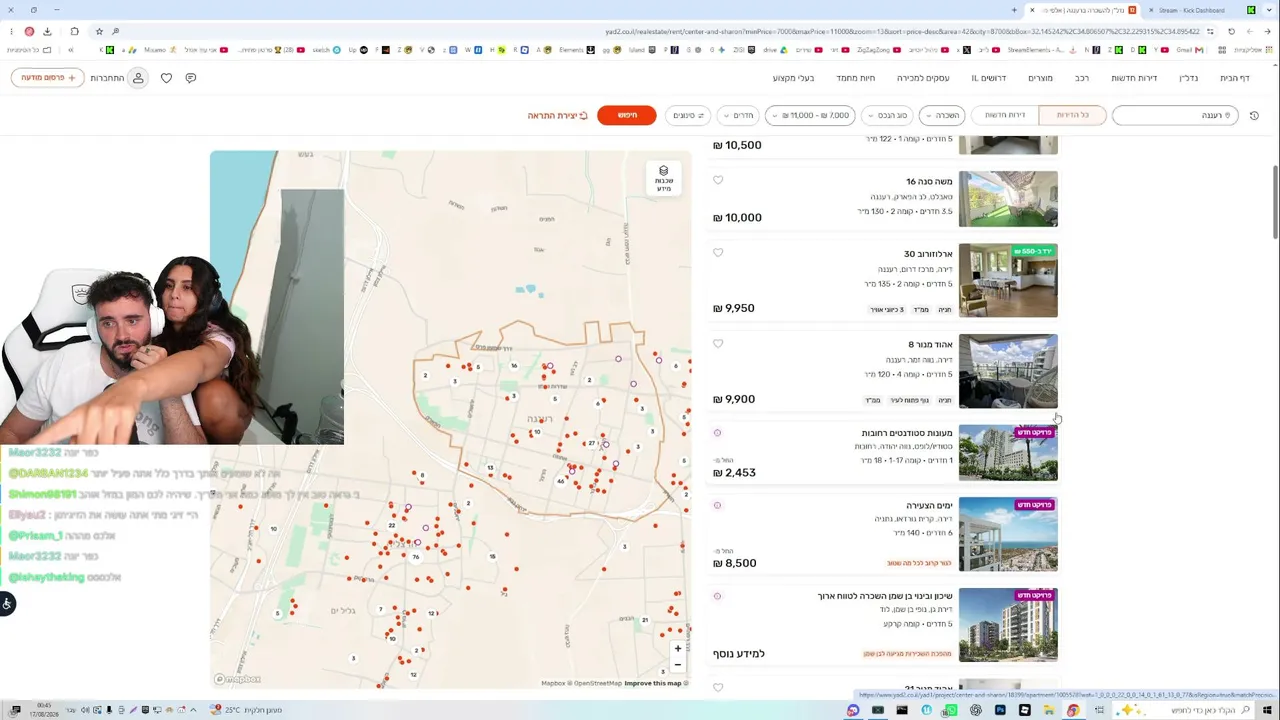Zoom in the map with plus button
The height and width of the screenshot is (720, 1280).
(677, 648)
